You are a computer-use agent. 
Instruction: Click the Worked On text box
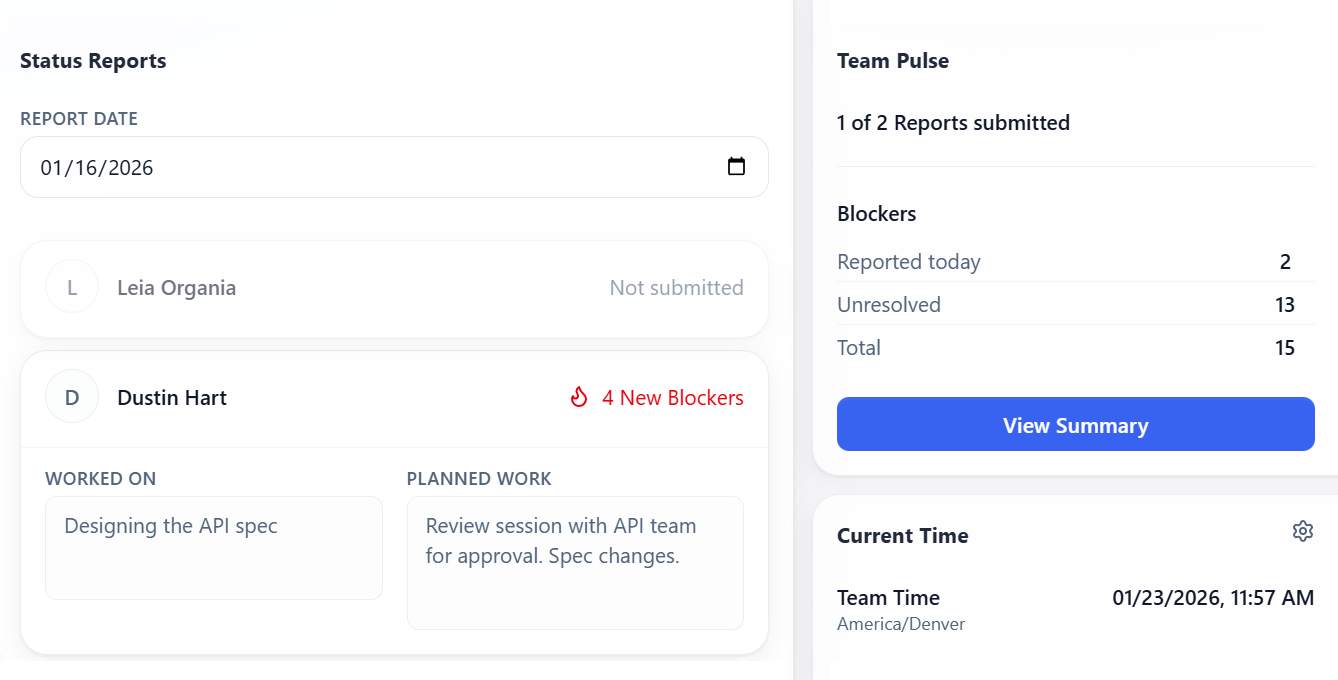[x=214, y=548]
